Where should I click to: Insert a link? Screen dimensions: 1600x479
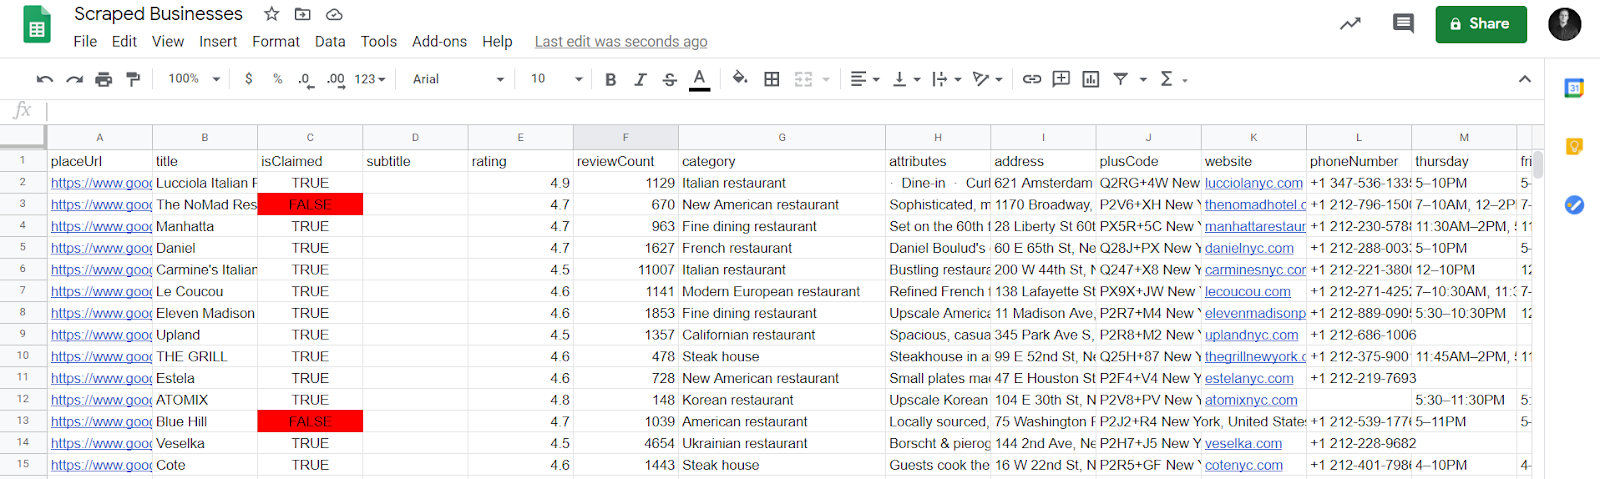pos(1031,79)
